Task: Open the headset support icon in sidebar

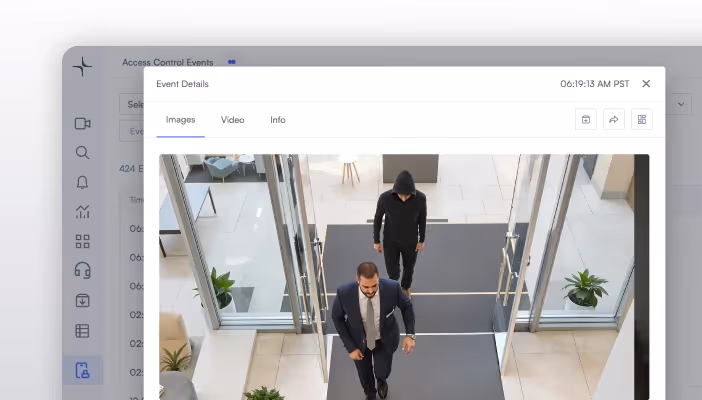Action: pos(82,271)
